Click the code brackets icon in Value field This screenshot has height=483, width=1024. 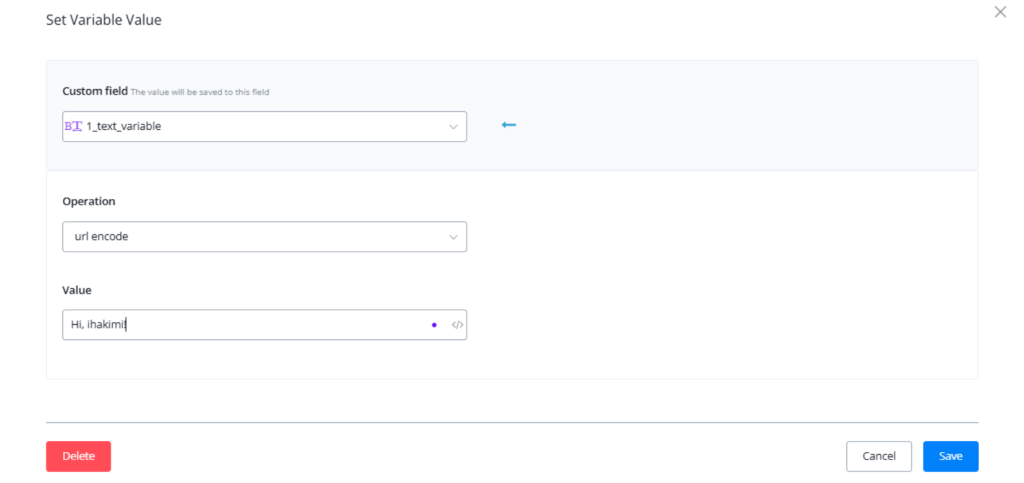(457, 325)
